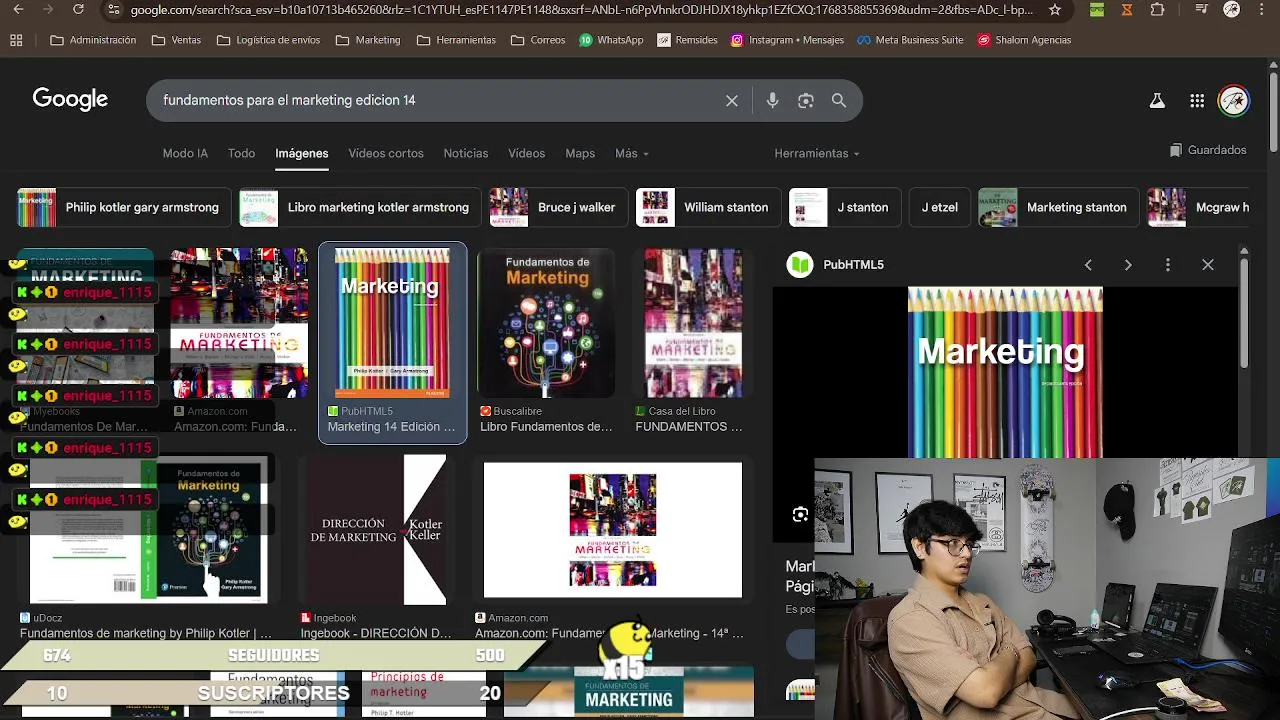This screenshot has width=1280, height=720.
Task: Open the browser extensions puzzle icon
Action: point(1157,10)
